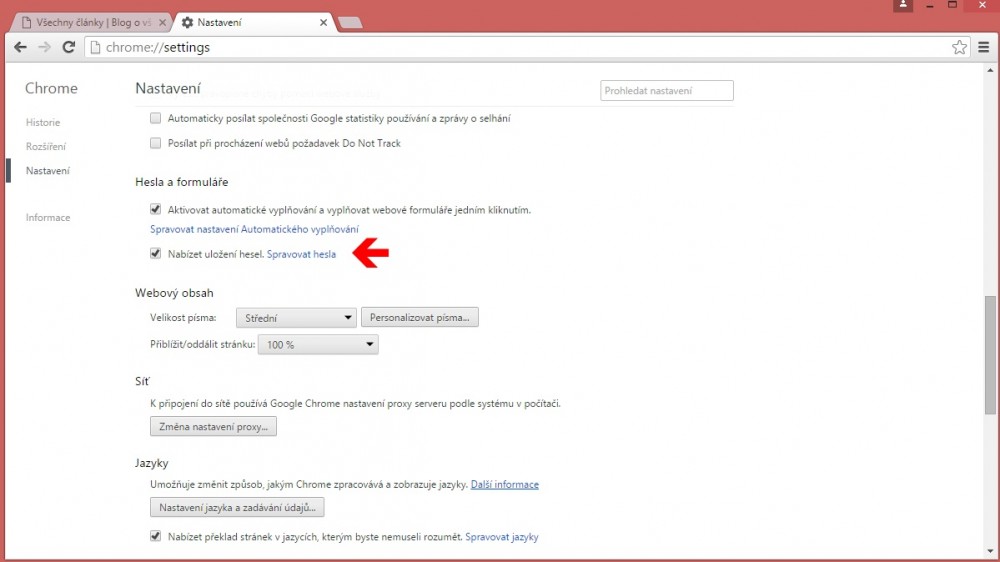Click the browser back arrow
The image size is (1000, 562).
pyautogui.click(x=20, y=47)
